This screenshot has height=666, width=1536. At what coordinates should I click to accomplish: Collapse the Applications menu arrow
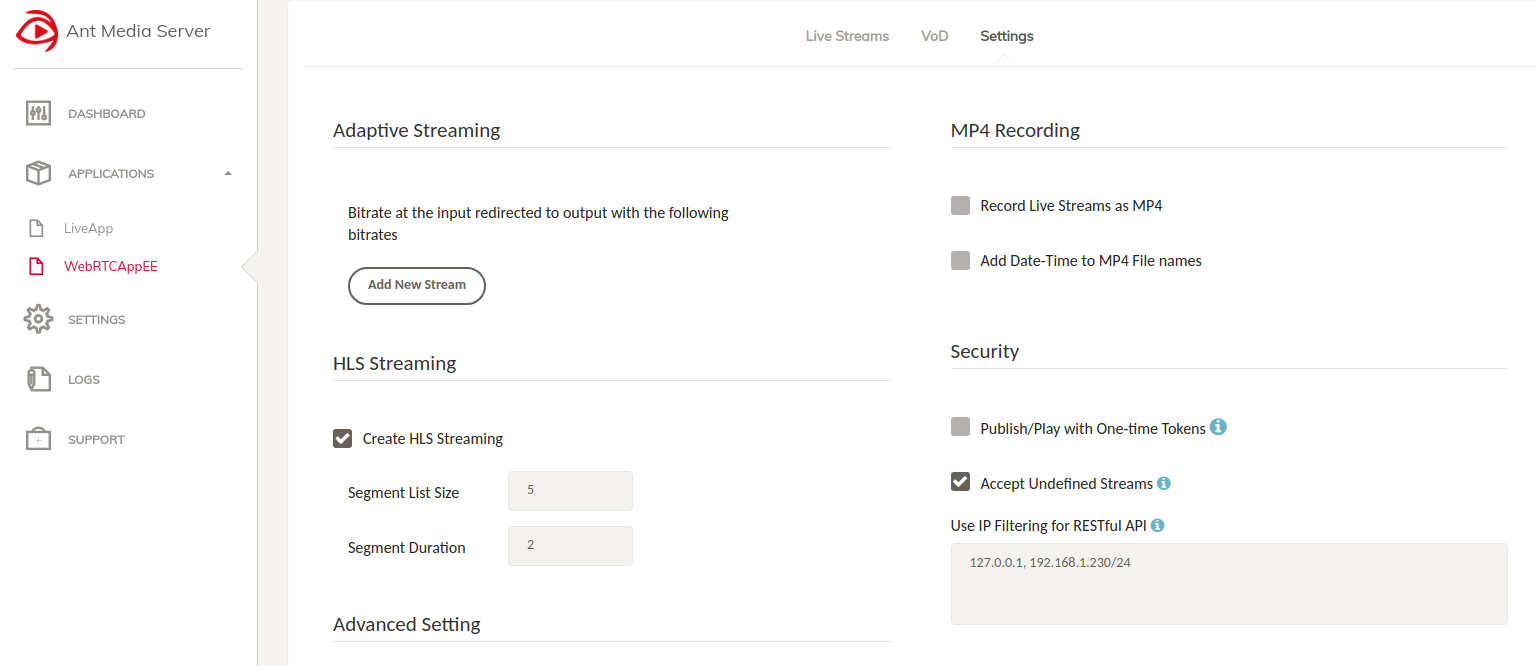point(228,173)
